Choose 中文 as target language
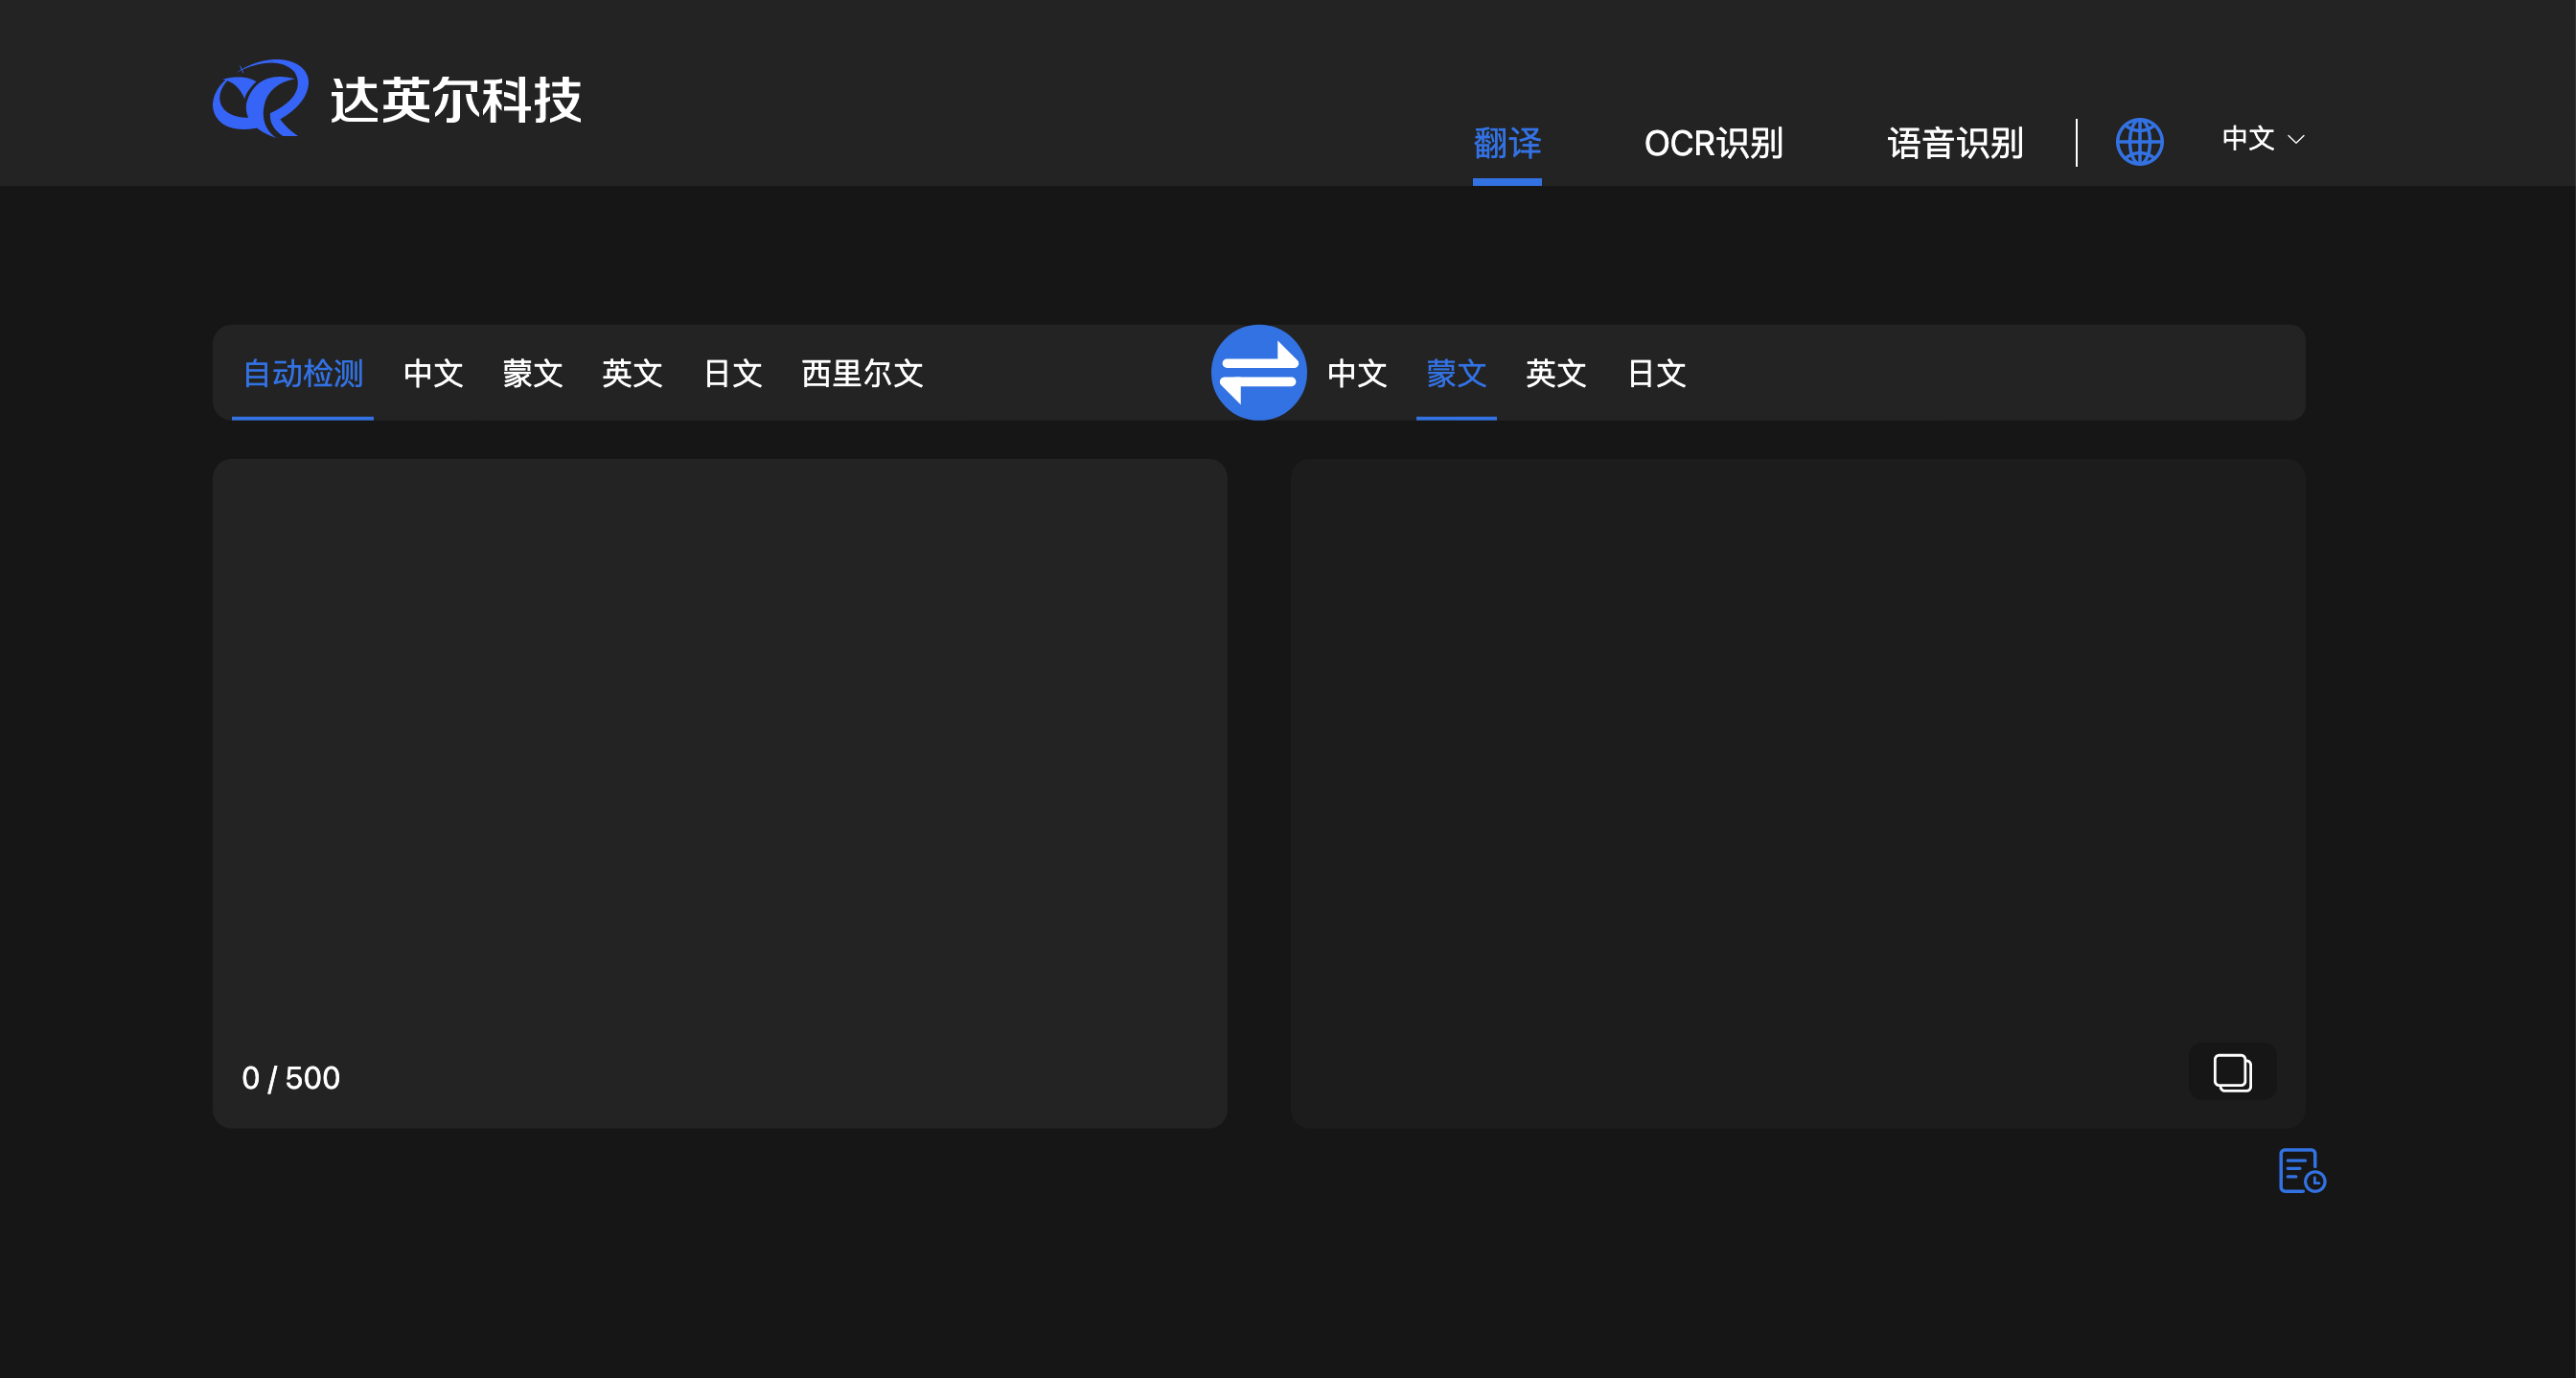The image size is (2576, 1378). click(x=1356, y=373)
